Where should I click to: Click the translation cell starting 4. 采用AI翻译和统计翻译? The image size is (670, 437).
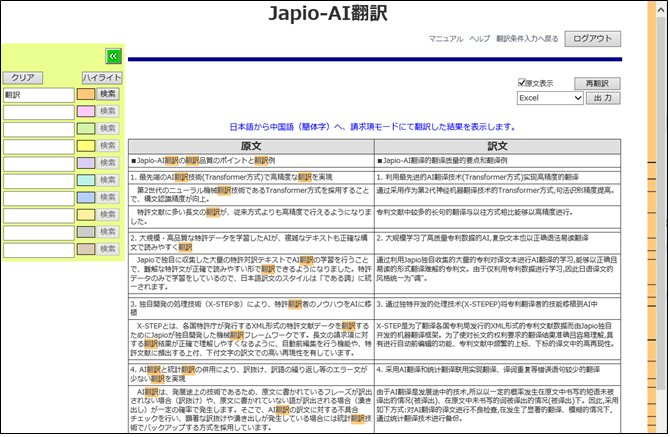pos(497,374)
